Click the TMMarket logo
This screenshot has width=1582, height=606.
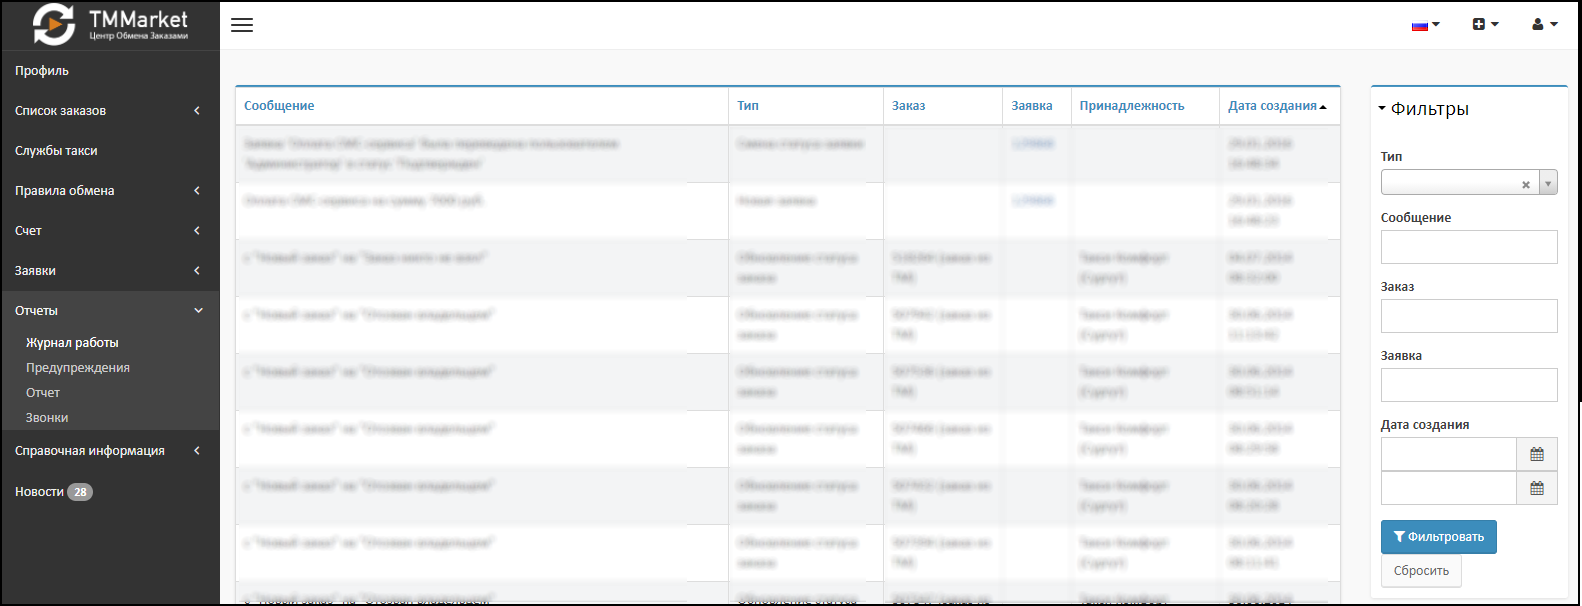[110, 25]
